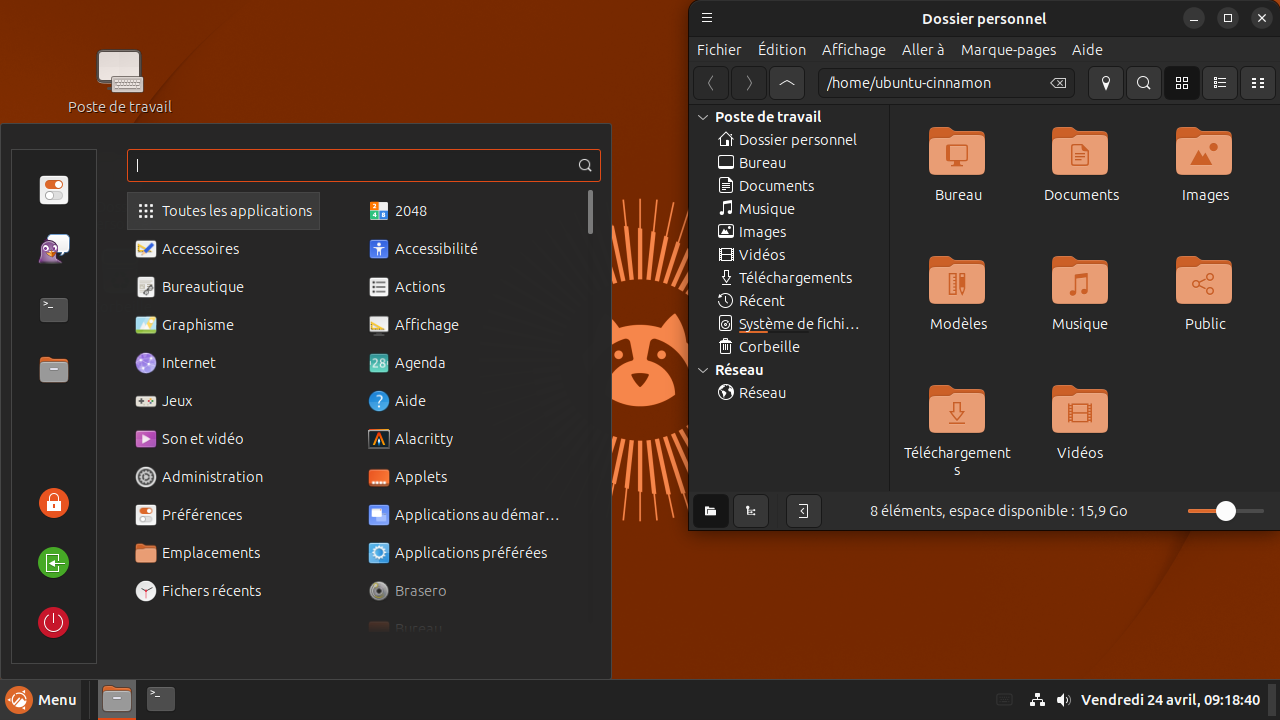
Task: Collapse the Réseau sidebar section
Action: click(x=703, y=370)
